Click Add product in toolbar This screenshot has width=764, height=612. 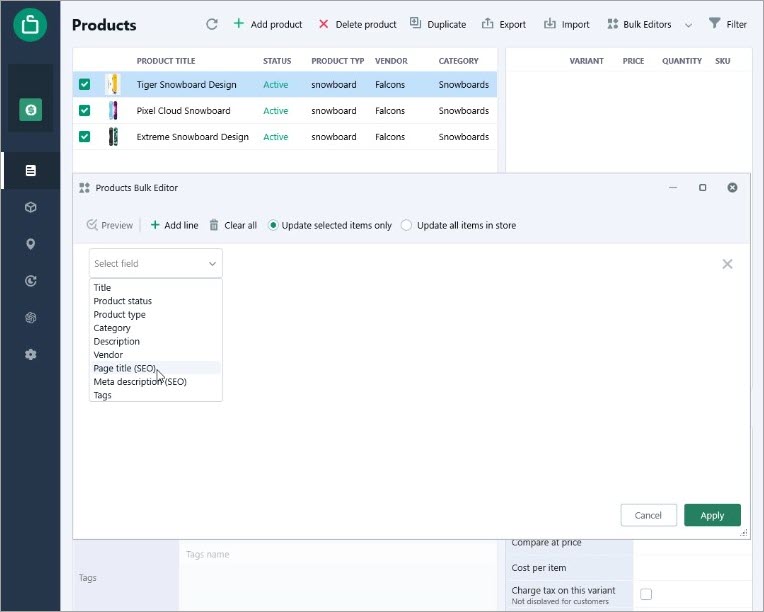[x=268, y=24]
